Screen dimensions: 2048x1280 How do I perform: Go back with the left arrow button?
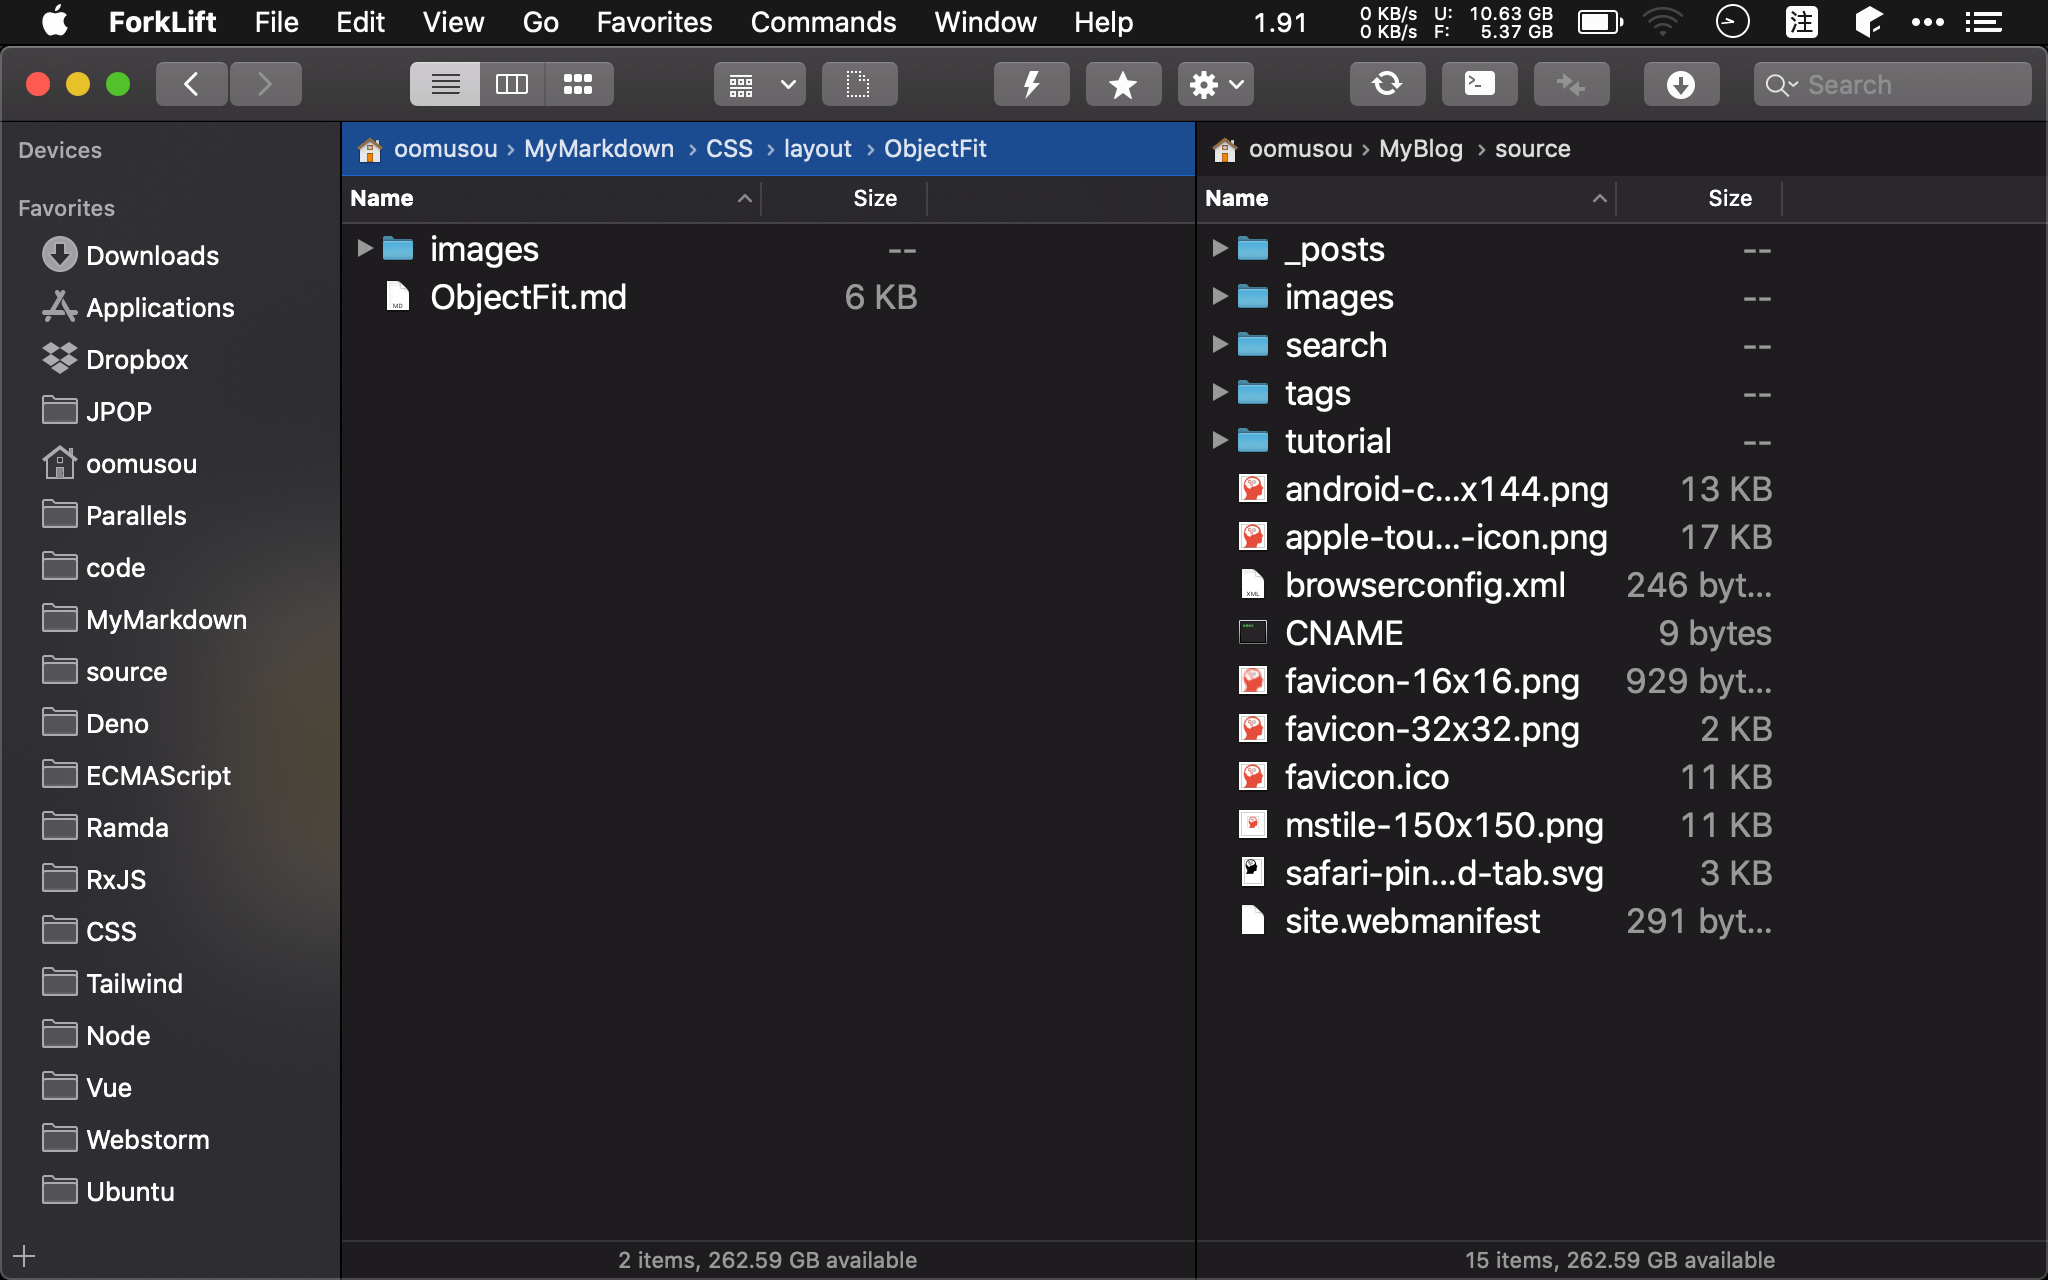[192, 84]
